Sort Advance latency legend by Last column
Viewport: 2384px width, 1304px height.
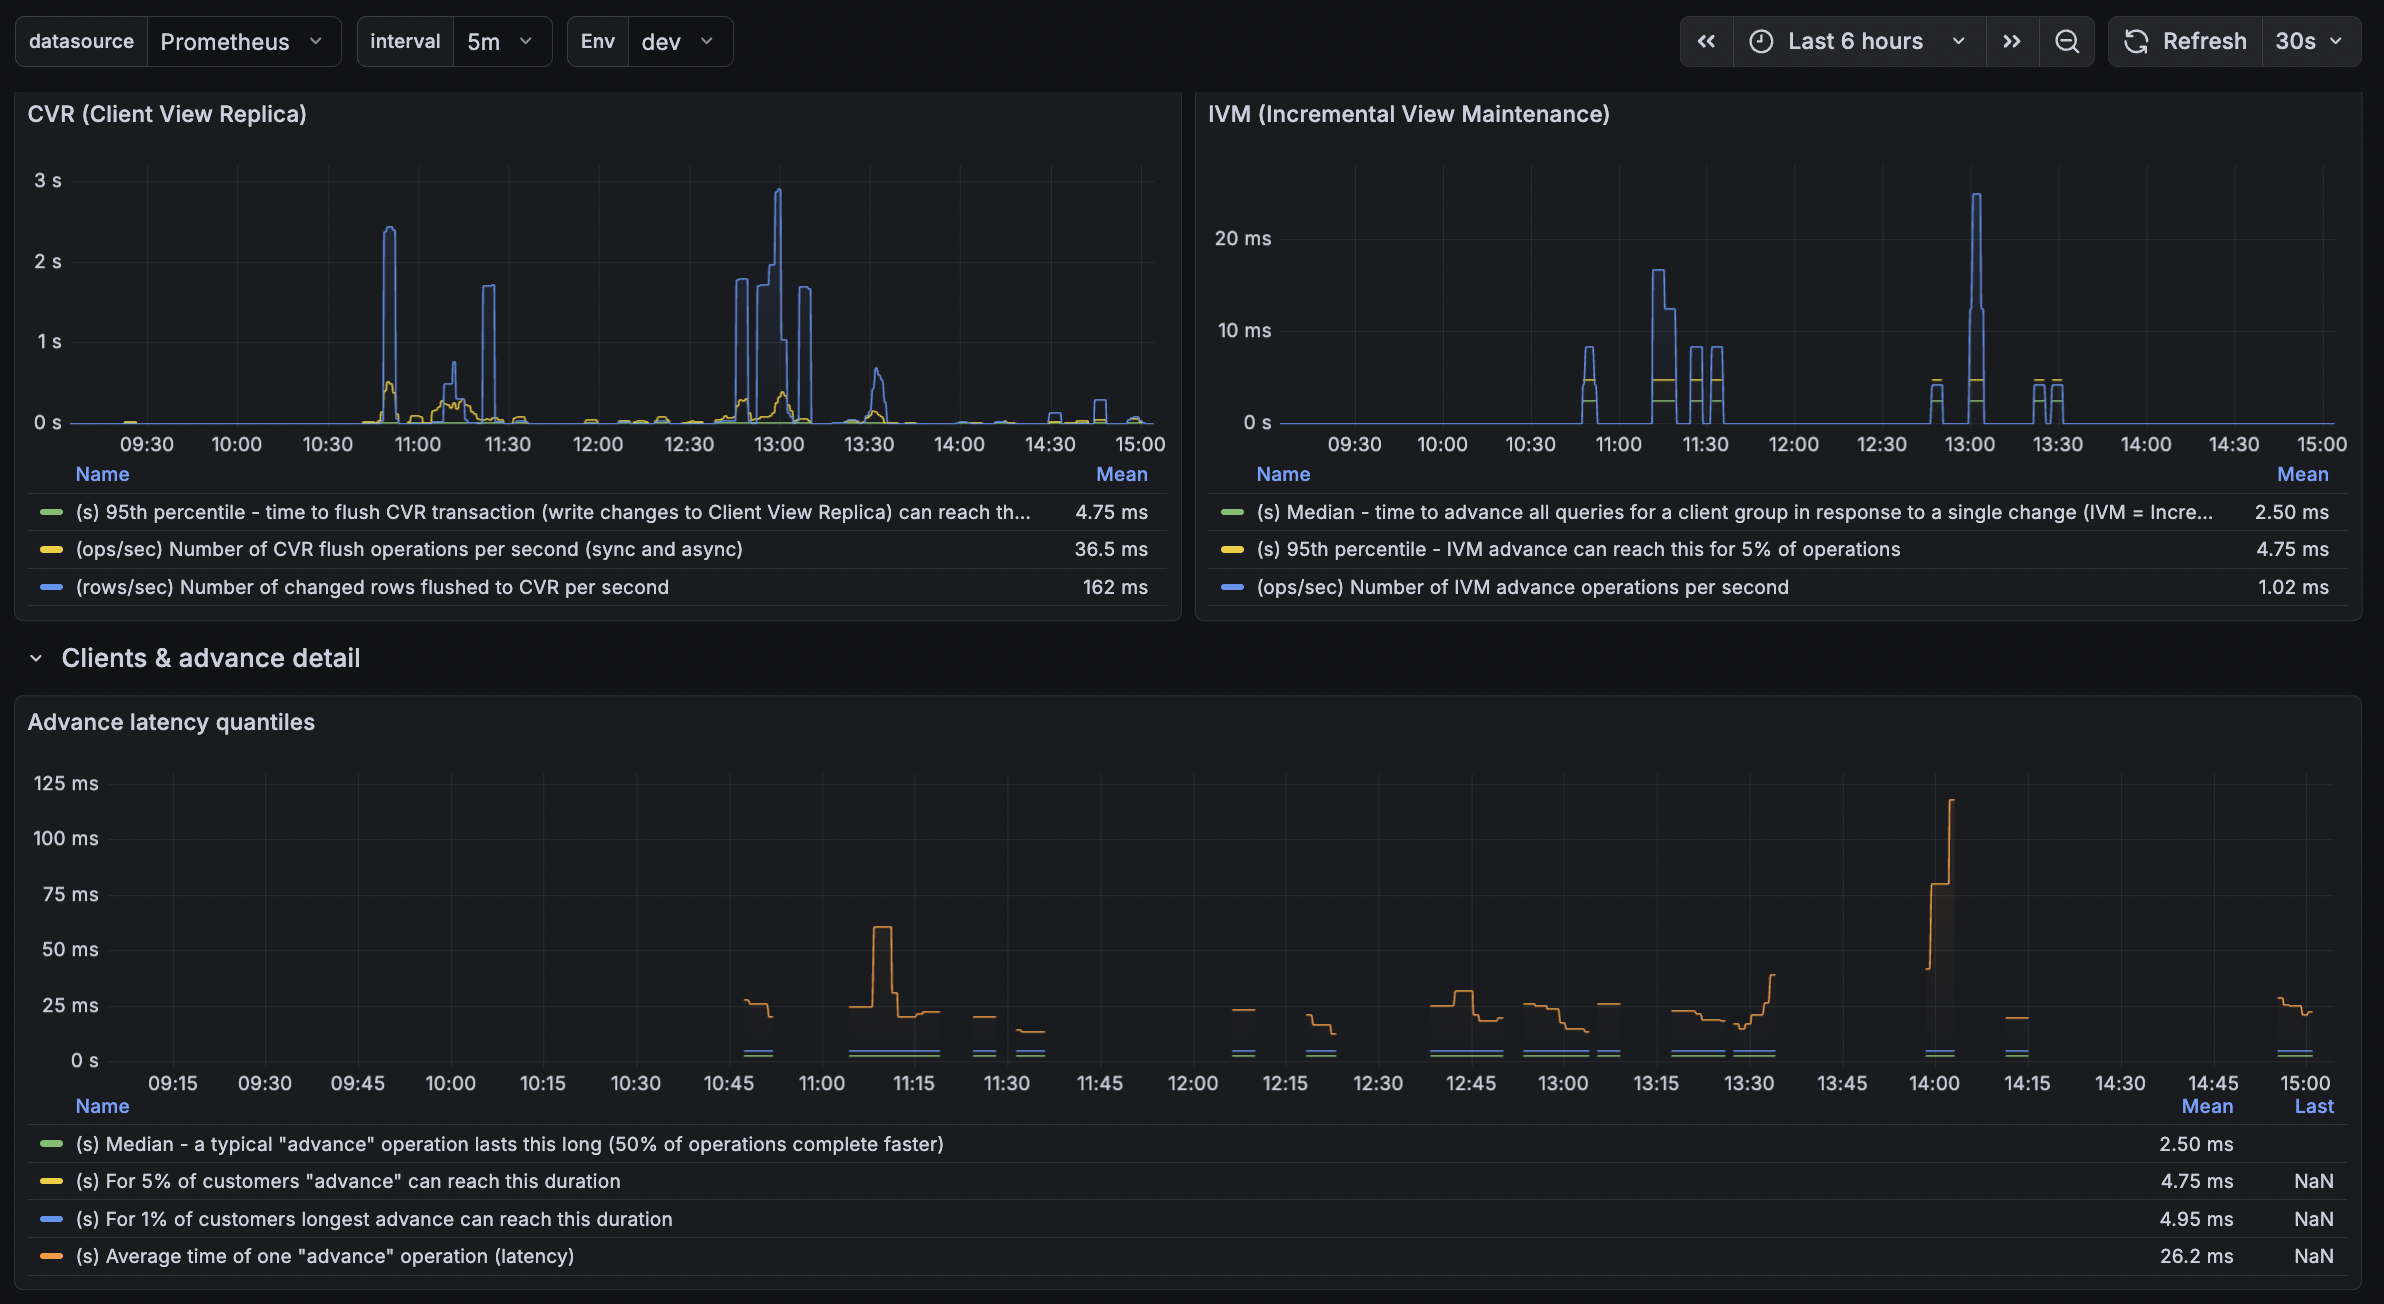pos(2313,1106)
